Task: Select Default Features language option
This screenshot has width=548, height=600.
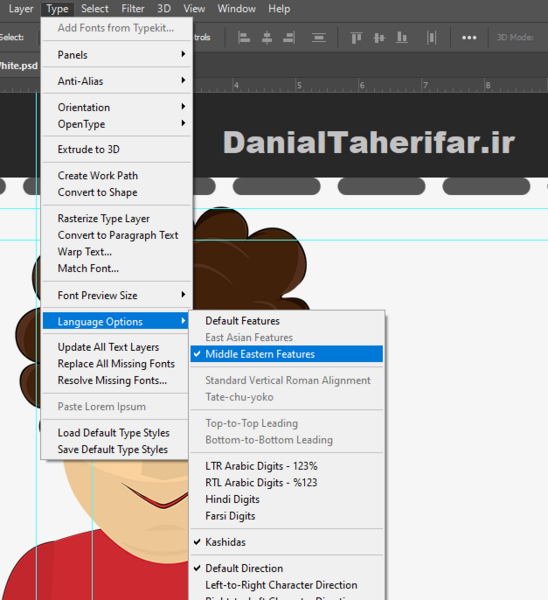Action: pos(287,321)
